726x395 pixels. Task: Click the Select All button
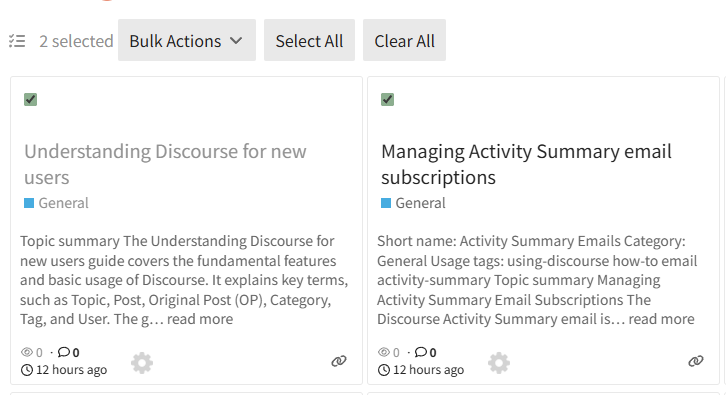pos(309,40)
